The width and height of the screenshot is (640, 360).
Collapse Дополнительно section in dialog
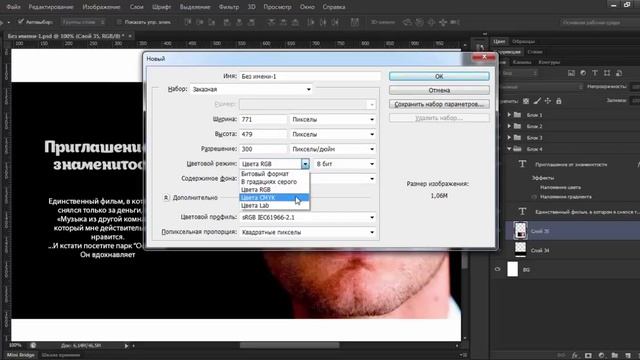(166, 198)
